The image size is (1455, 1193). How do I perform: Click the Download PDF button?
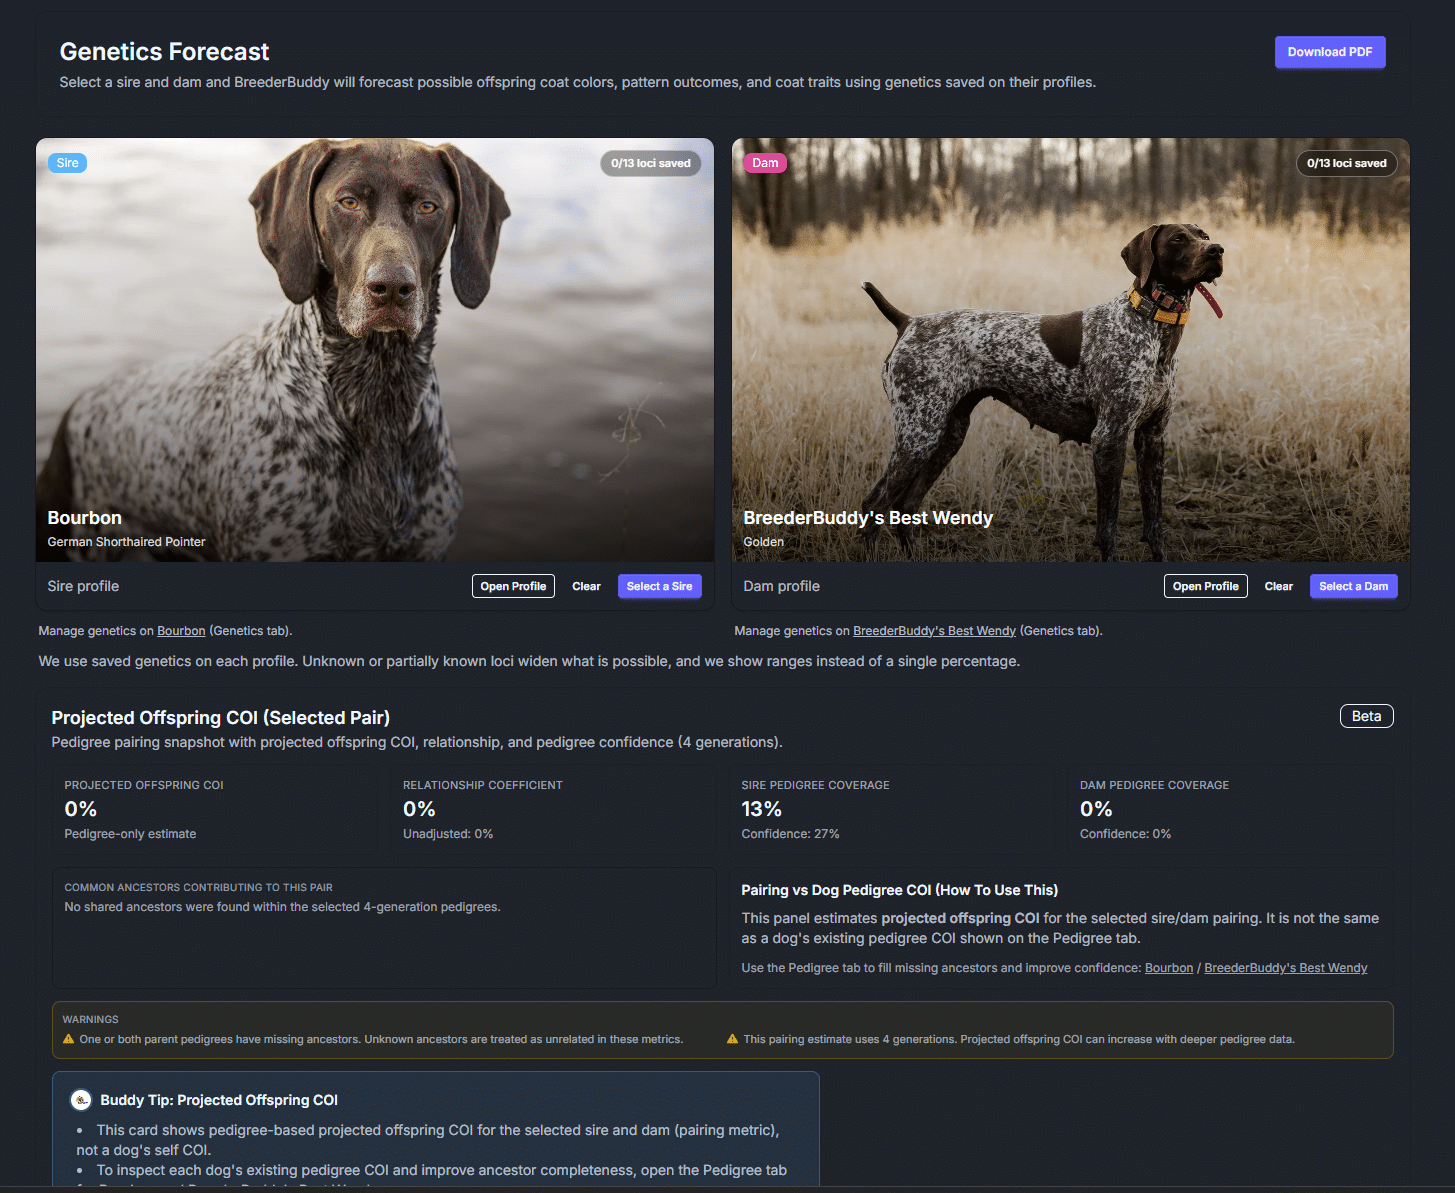pos(1330,51)
